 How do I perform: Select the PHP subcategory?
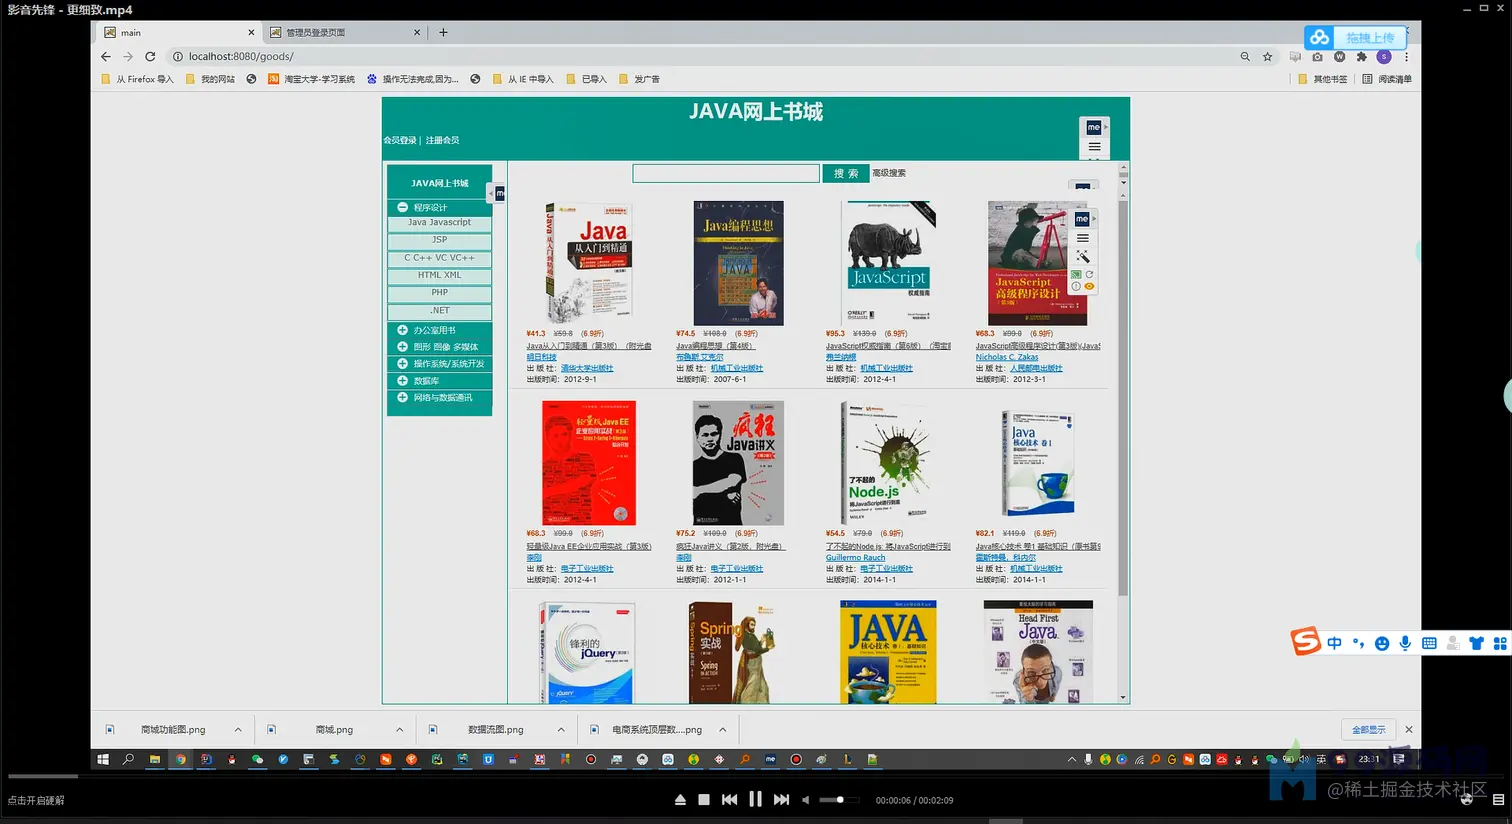pyautogui.click(x=439, y=293)
